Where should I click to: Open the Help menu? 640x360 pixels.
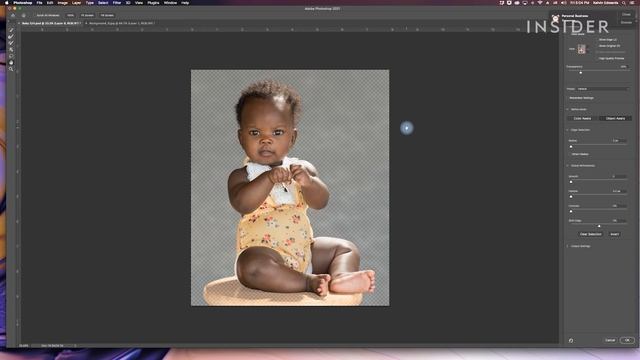pos(185,2)
